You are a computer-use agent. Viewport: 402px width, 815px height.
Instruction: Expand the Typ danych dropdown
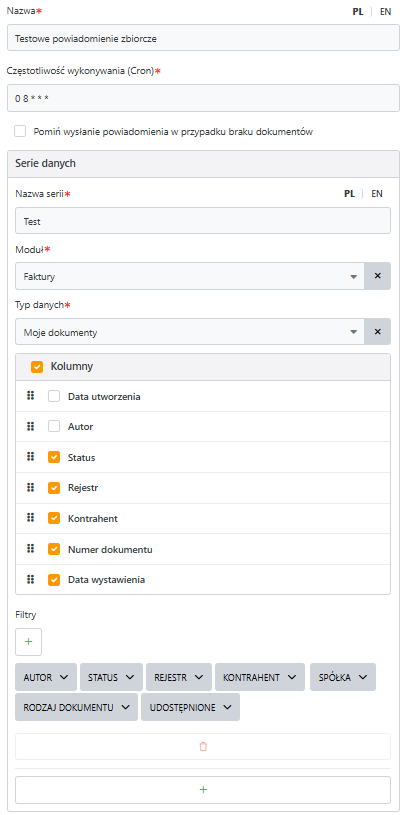point(190,332)
